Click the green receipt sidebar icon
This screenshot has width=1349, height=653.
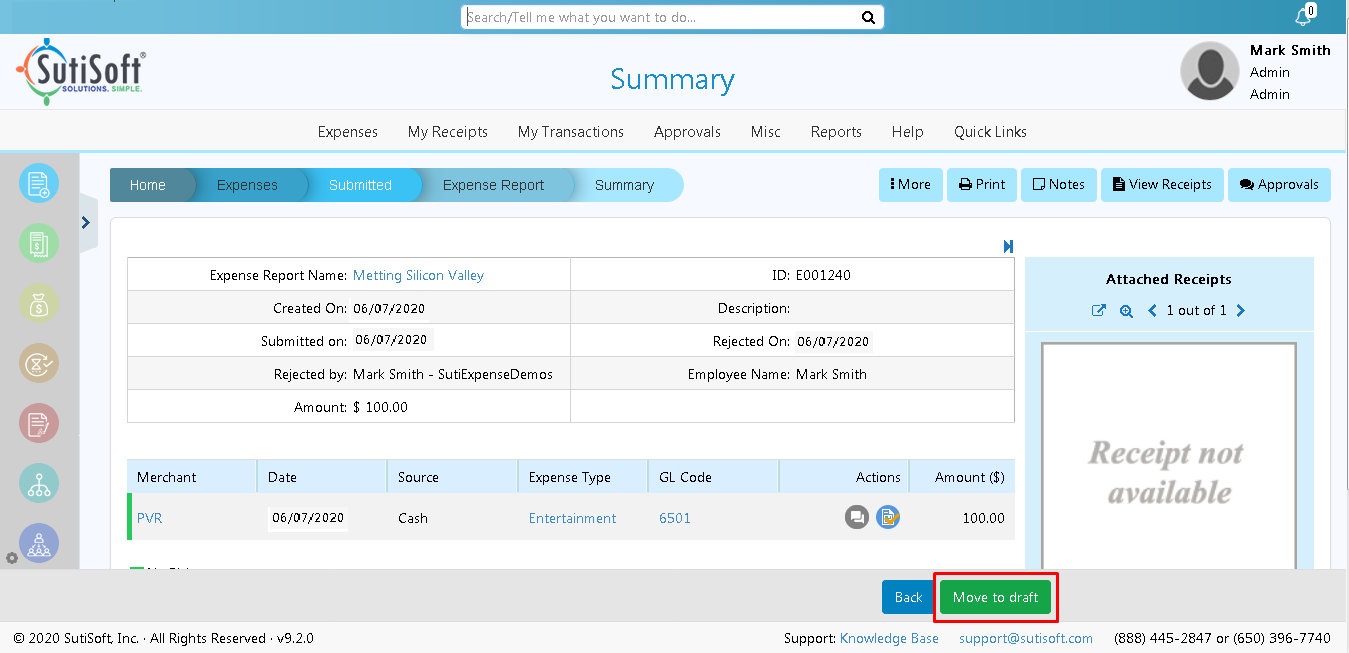(39, 243)
